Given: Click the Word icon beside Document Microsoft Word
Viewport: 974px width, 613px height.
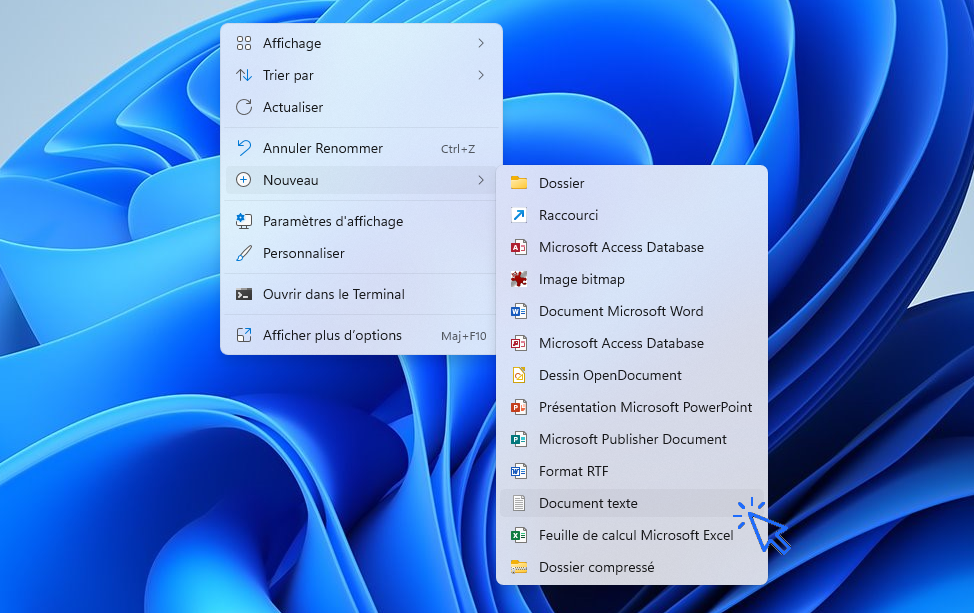Looking at the screenshot, I should point(519,311).
